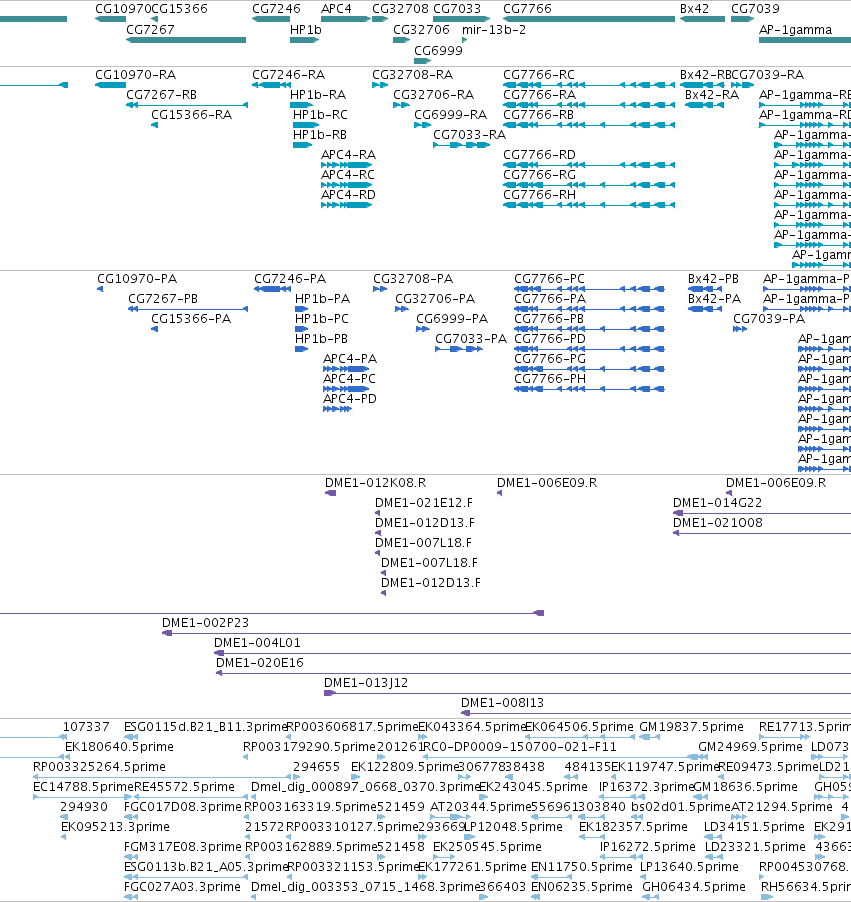The image size is (851, 902).
Task: Open the GH06434.5prime EST label
Action: pyautogui.click(x=694, y=887)
